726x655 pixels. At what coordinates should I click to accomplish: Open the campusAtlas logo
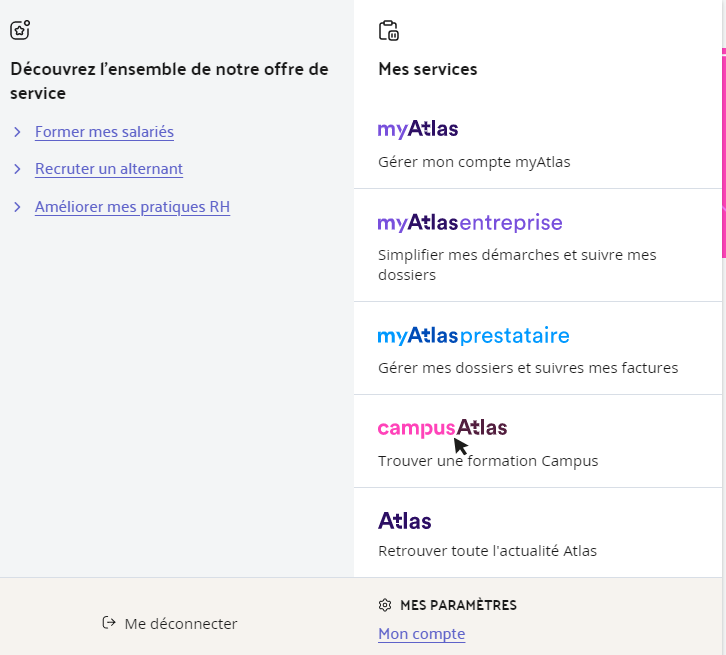coord(442,428)
